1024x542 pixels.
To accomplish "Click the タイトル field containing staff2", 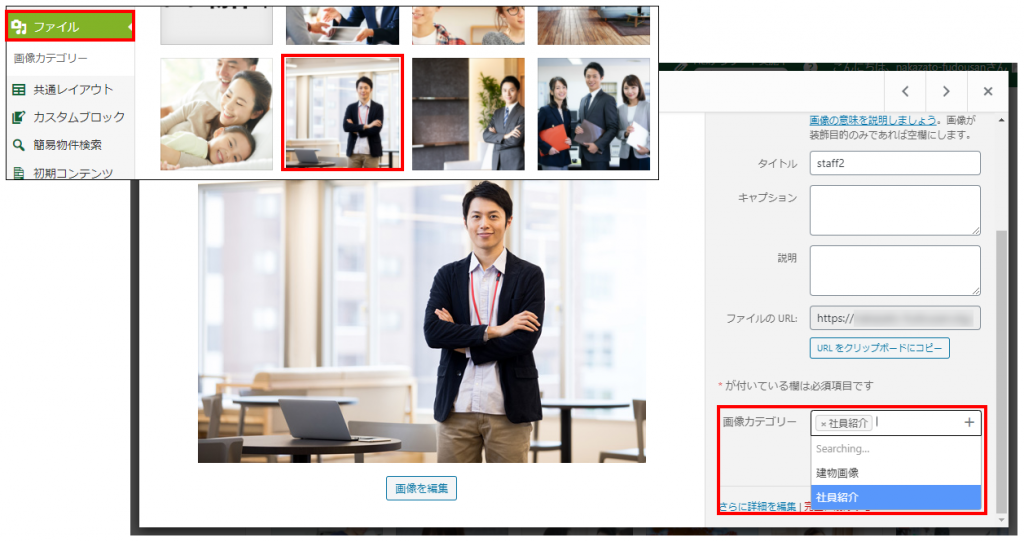I will click(894, 163).
